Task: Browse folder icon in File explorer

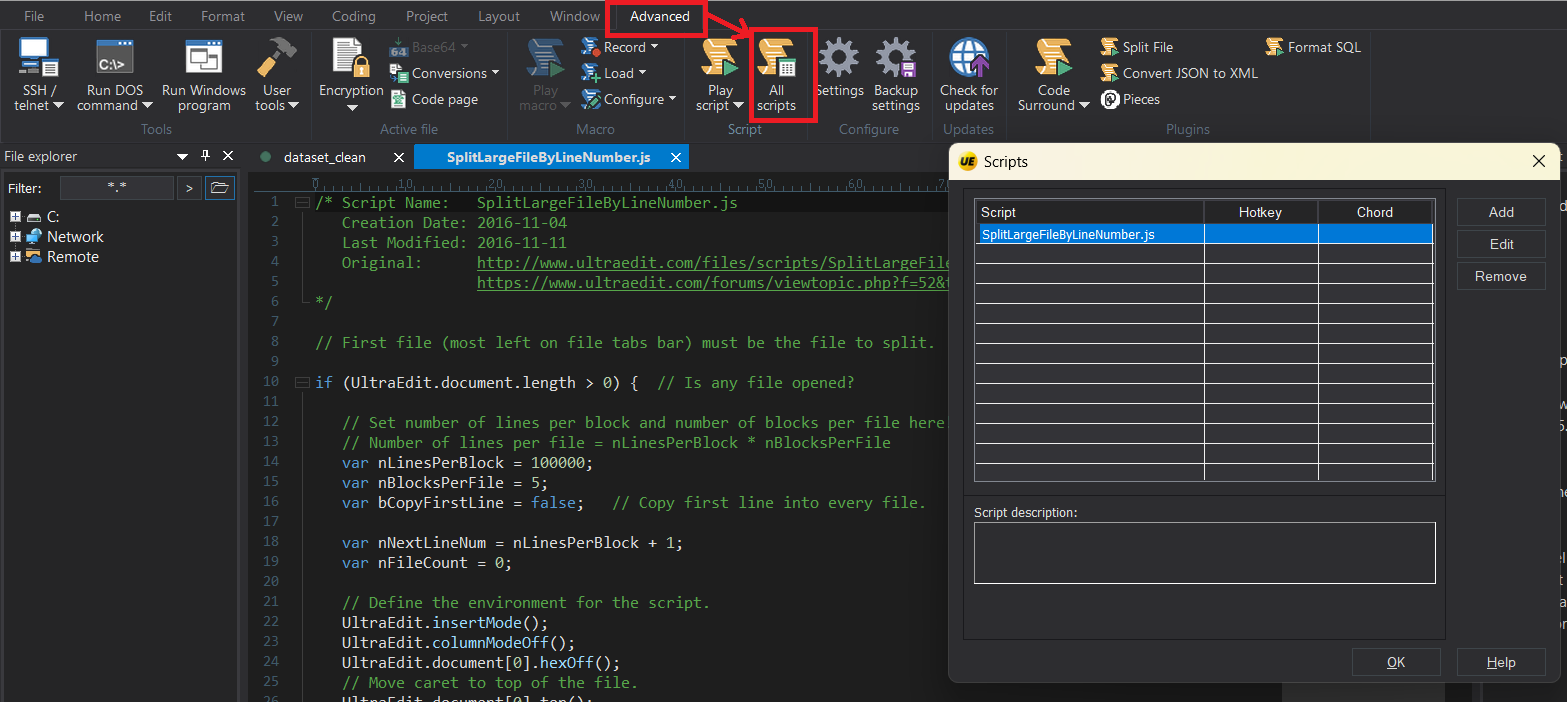Action: (x=220, y=188)
